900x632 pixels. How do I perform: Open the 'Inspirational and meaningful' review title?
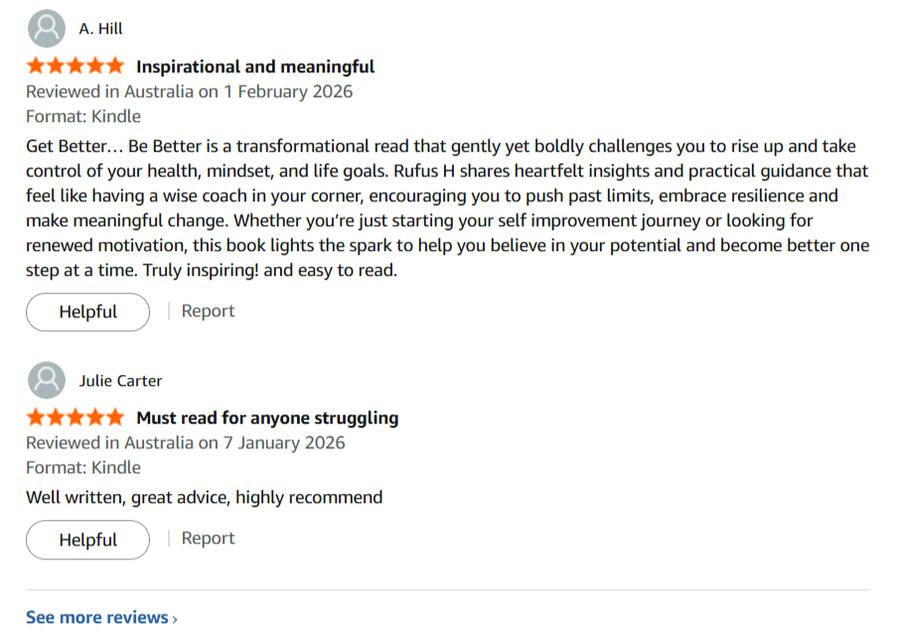point(255,67)
